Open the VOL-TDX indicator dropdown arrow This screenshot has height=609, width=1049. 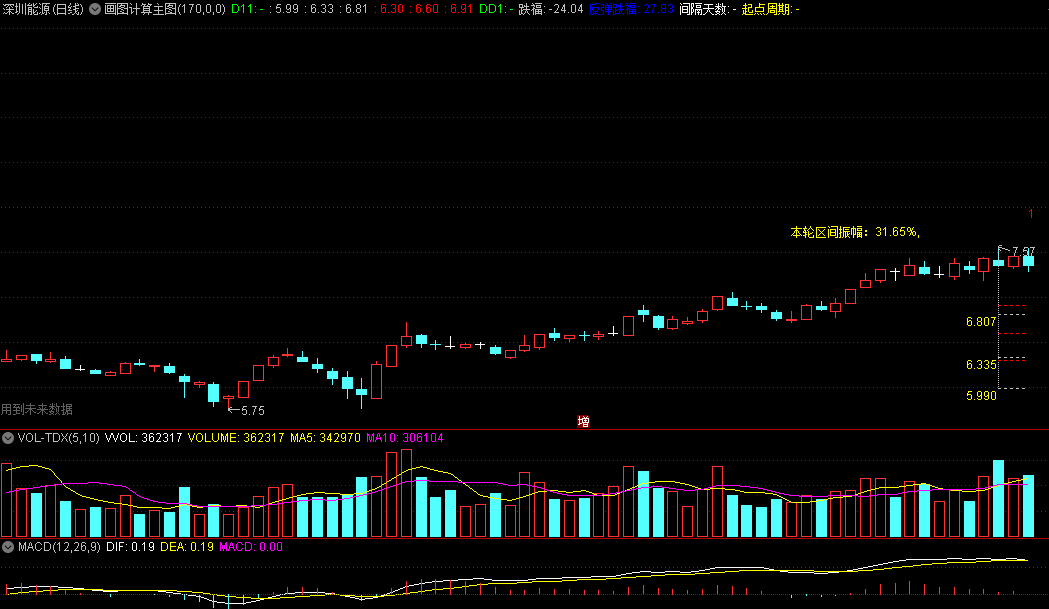point(8,438)
